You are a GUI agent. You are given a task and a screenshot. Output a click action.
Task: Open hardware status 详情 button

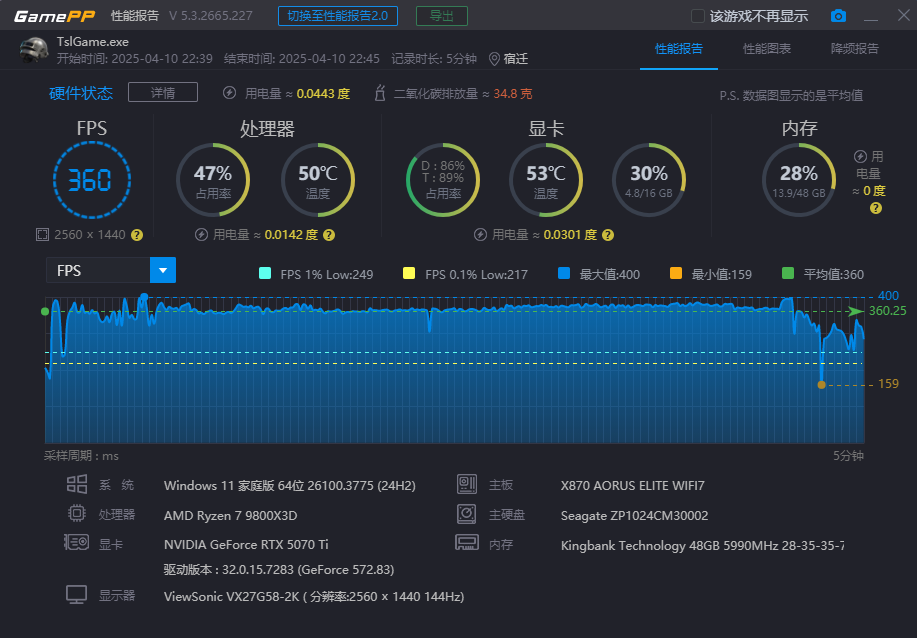pos(163,92)
